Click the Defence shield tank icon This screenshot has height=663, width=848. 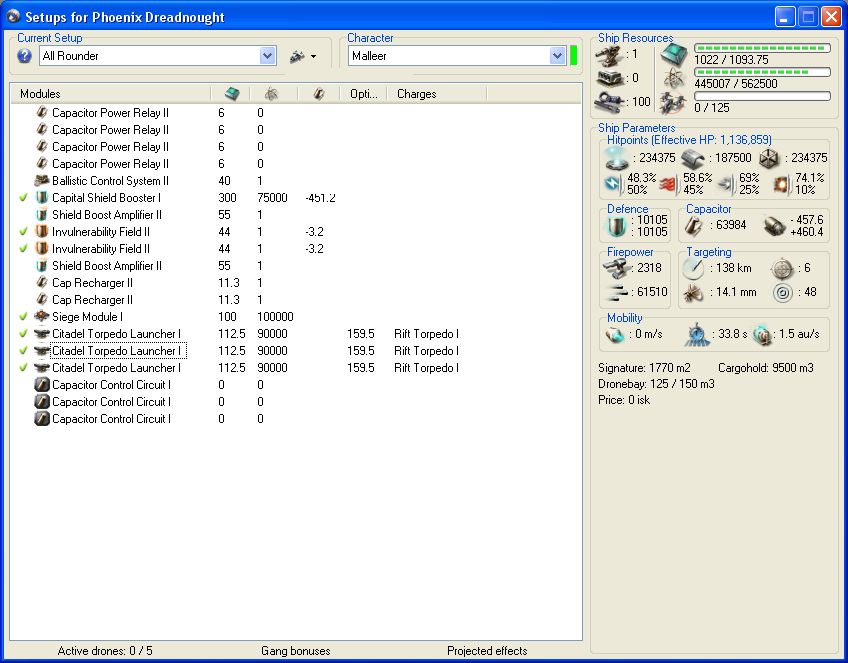(x=616, y=226)
